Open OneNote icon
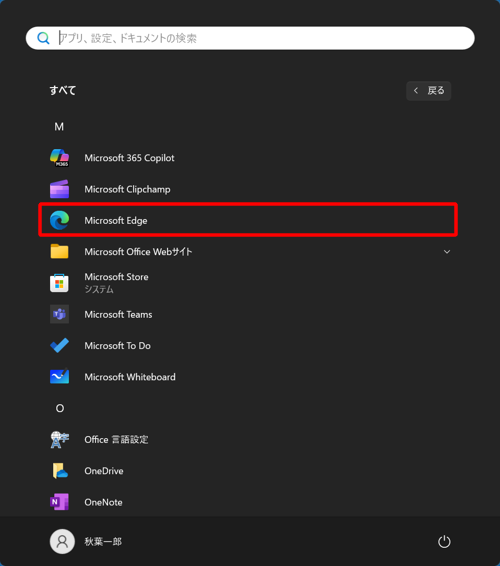The width and height of the screenshot is (500, 566). [x=60, y=502]
